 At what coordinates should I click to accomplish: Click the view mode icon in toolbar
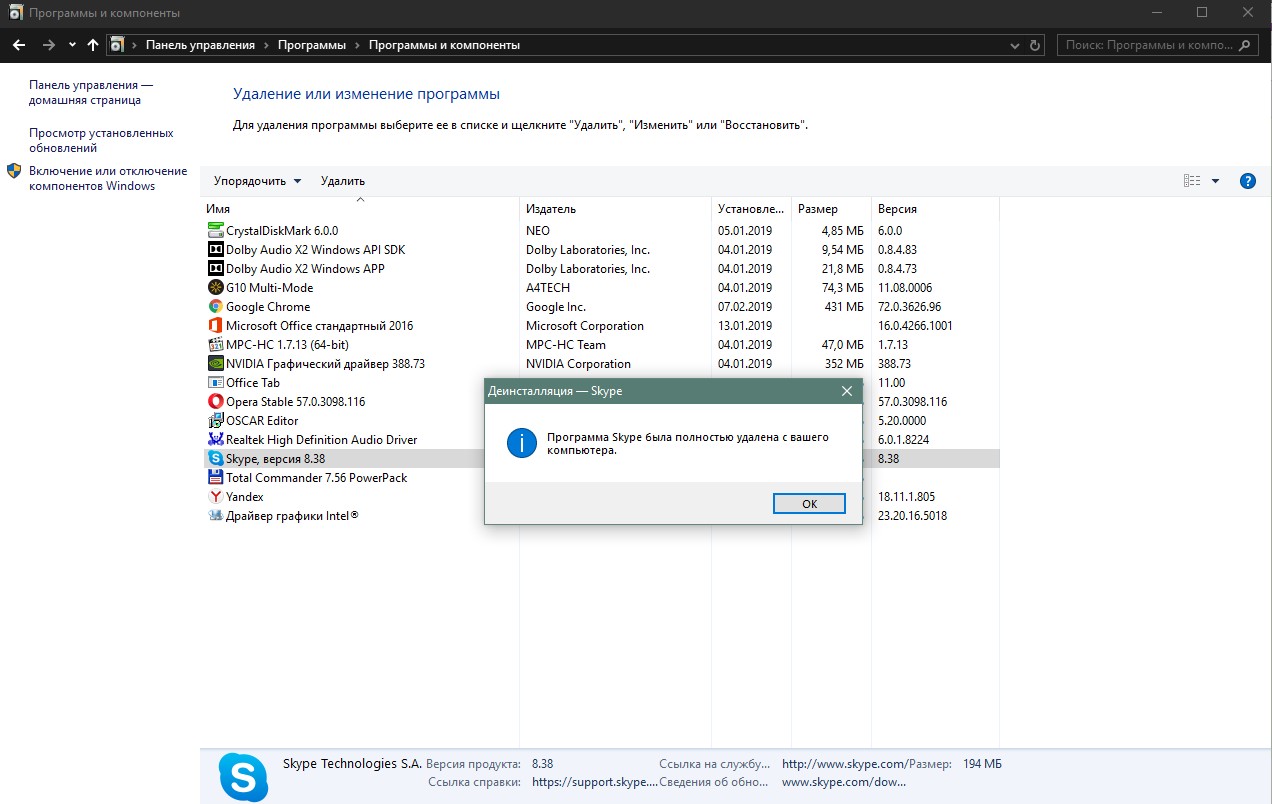click(x=1192, y=181)
